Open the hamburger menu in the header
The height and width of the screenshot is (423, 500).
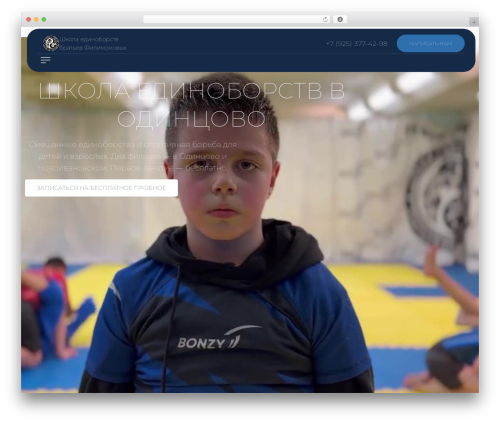pyautogui.click(x=45, y=60)
